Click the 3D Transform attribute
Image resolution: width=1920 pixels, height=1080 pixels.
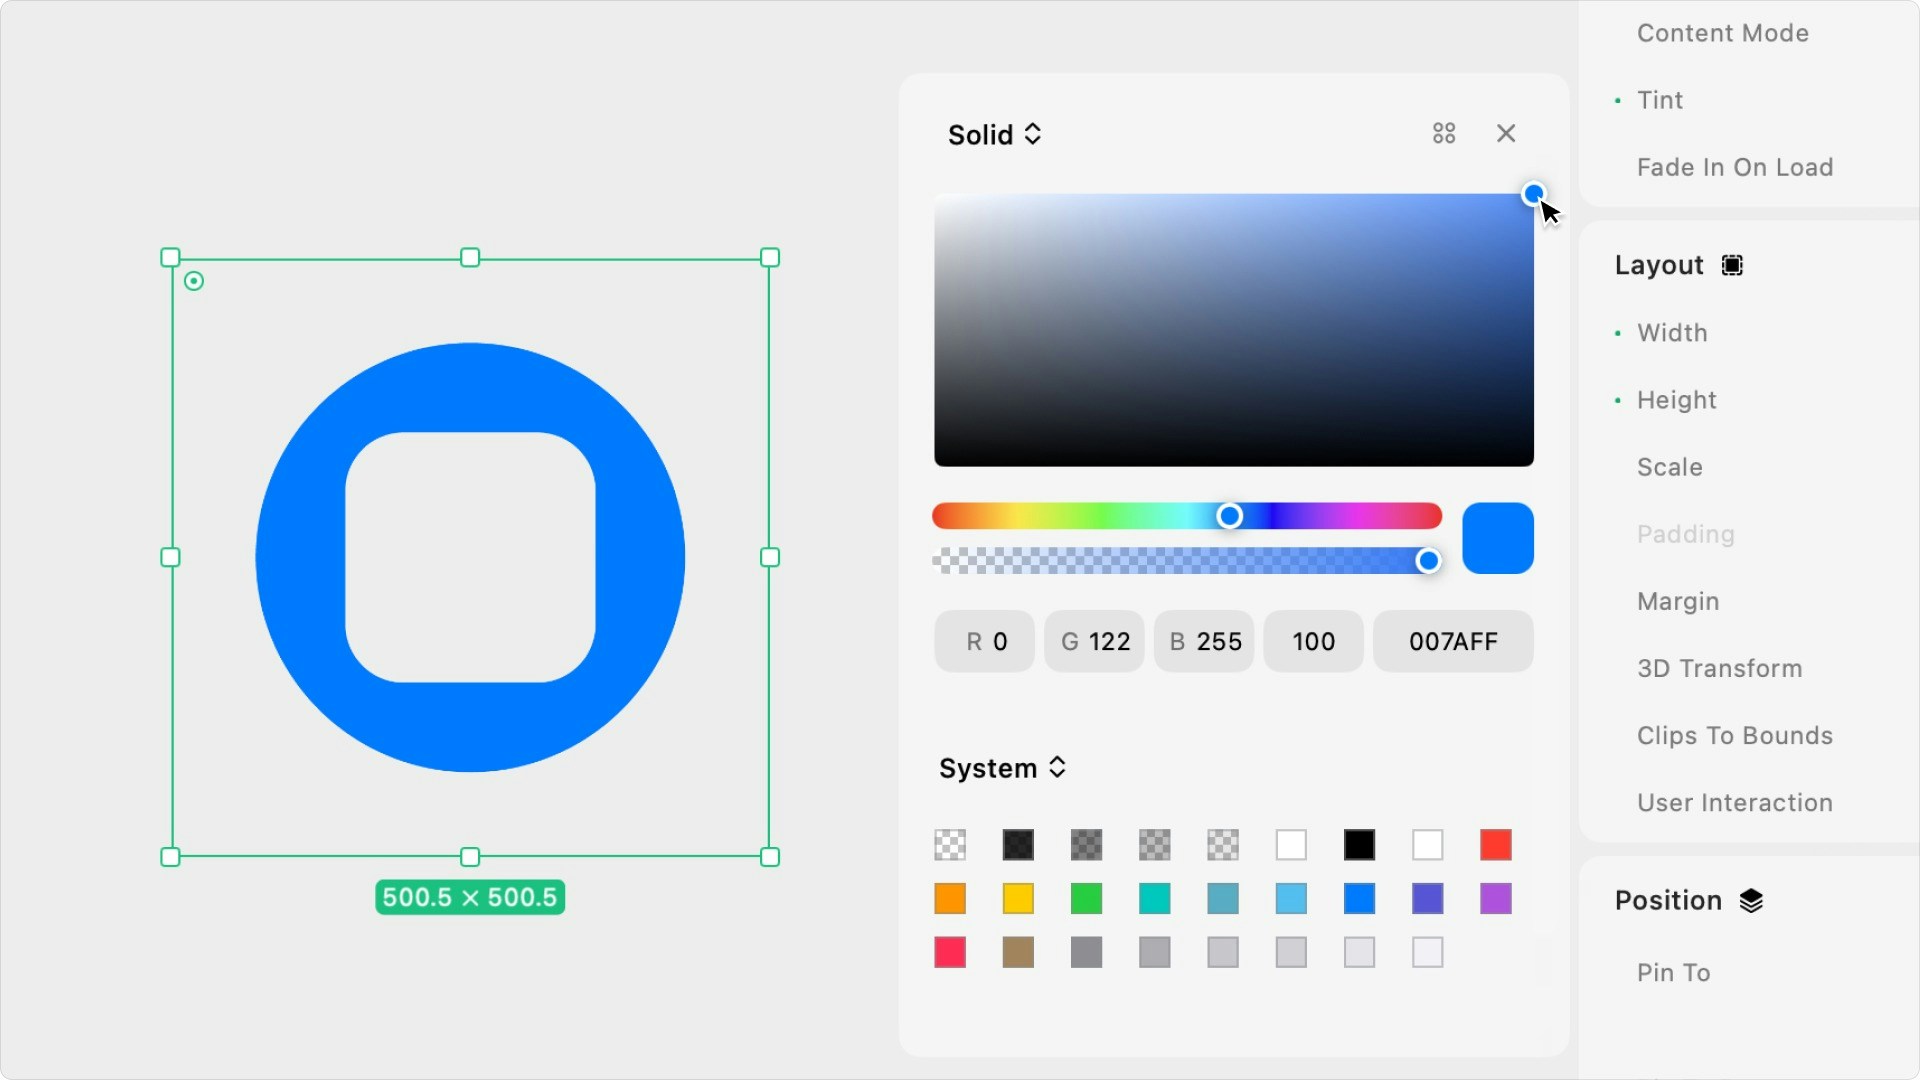[x=1719, y=669]
